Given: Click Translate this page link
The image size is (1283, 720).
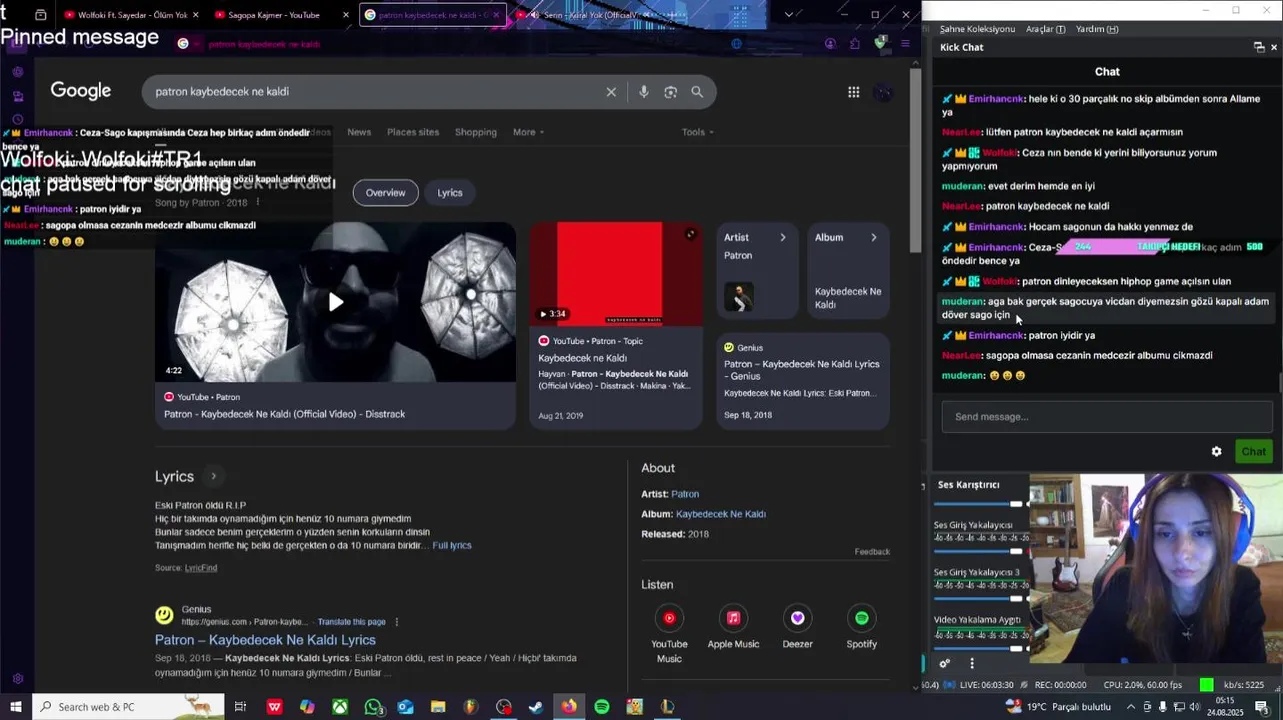Looking at the screenshot, I should 351,622.
